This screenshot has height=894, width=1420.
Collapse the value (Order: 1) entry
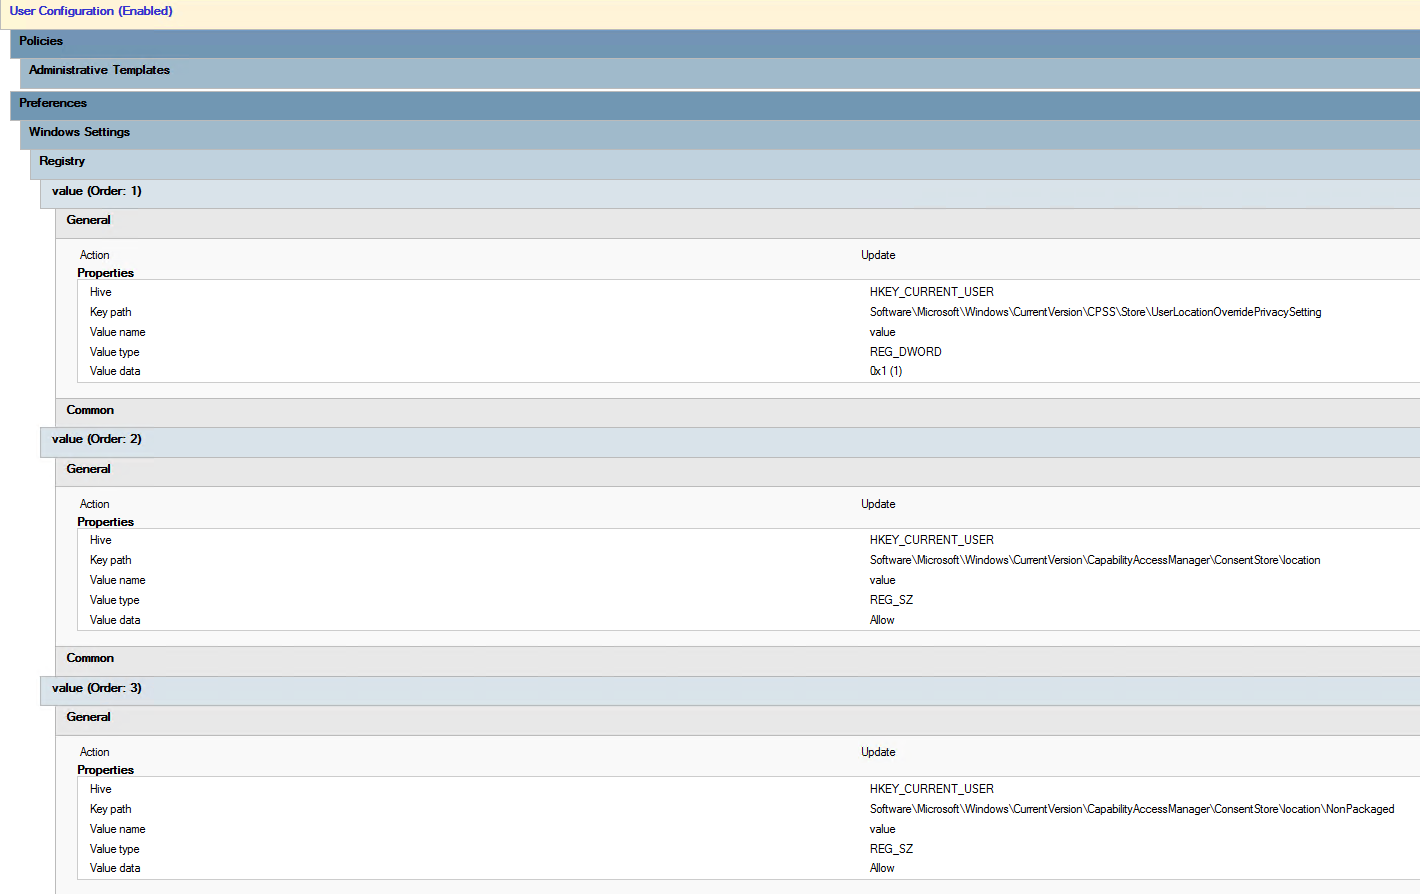(x=97, y=191)
